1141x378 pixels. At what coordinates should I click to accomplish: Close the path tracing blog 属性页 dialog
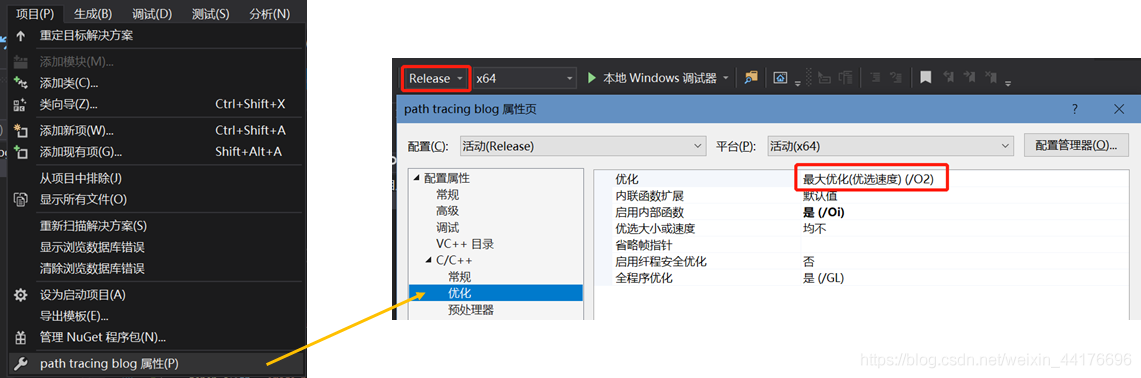coord(1119,109)
